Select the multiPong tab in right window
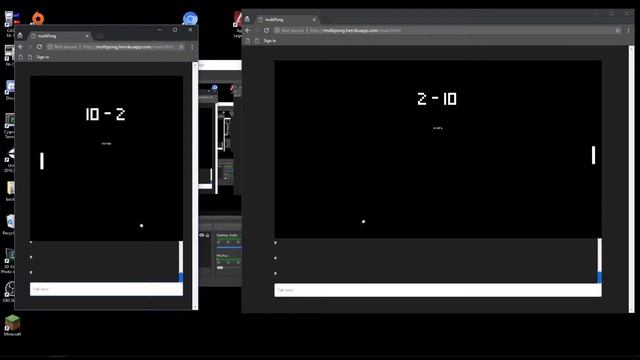The image size is (640, 360). tap(287, 20)
